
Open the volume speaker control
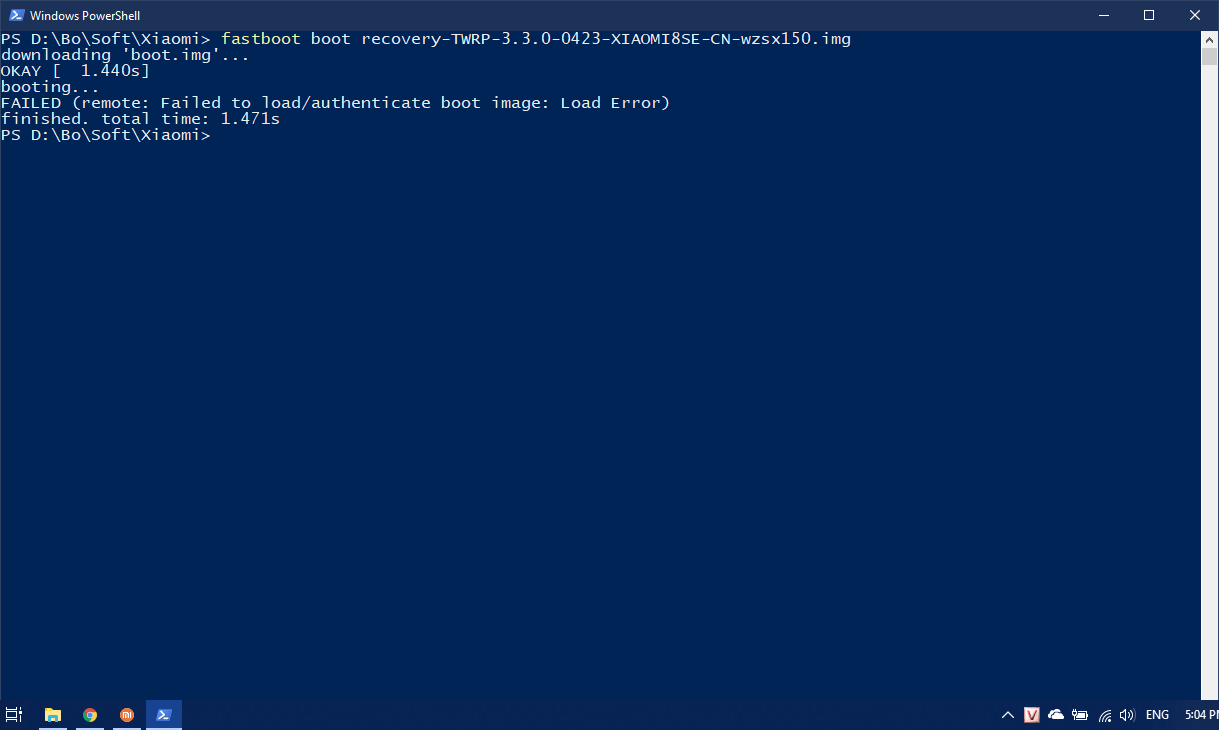click(x=1128, y=715)
